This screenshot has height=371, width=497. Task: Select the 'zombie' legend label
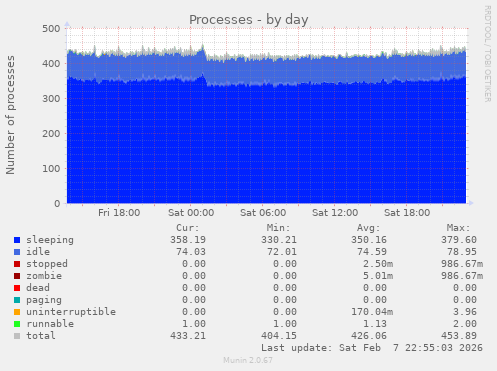point(44,276)
